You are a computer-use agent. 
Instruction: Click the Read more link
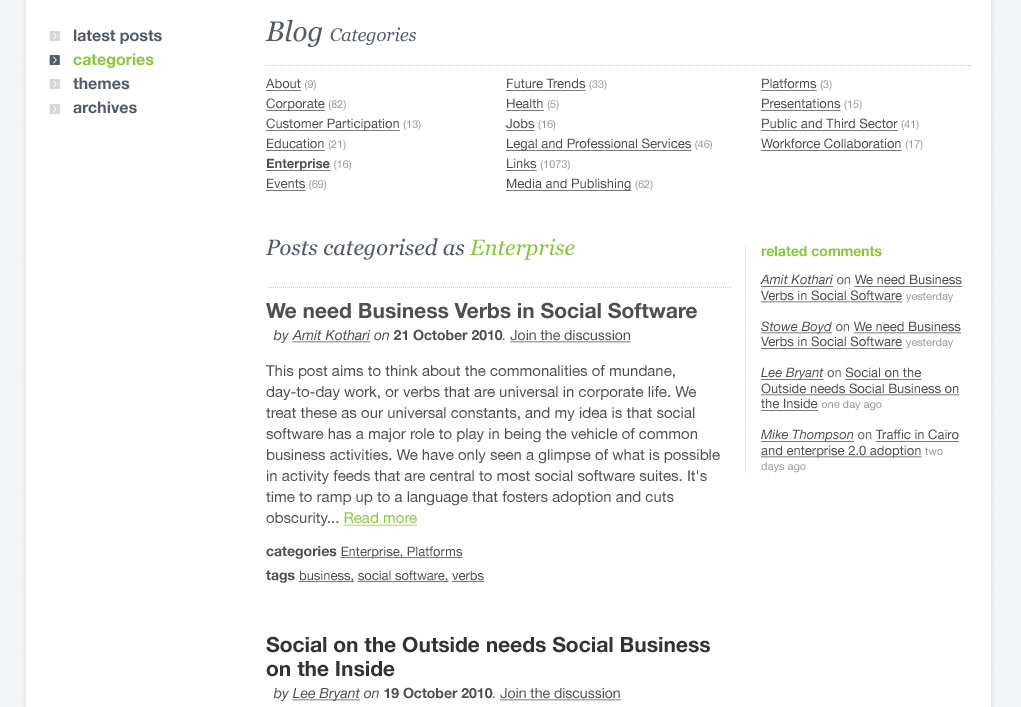point(380,518)
